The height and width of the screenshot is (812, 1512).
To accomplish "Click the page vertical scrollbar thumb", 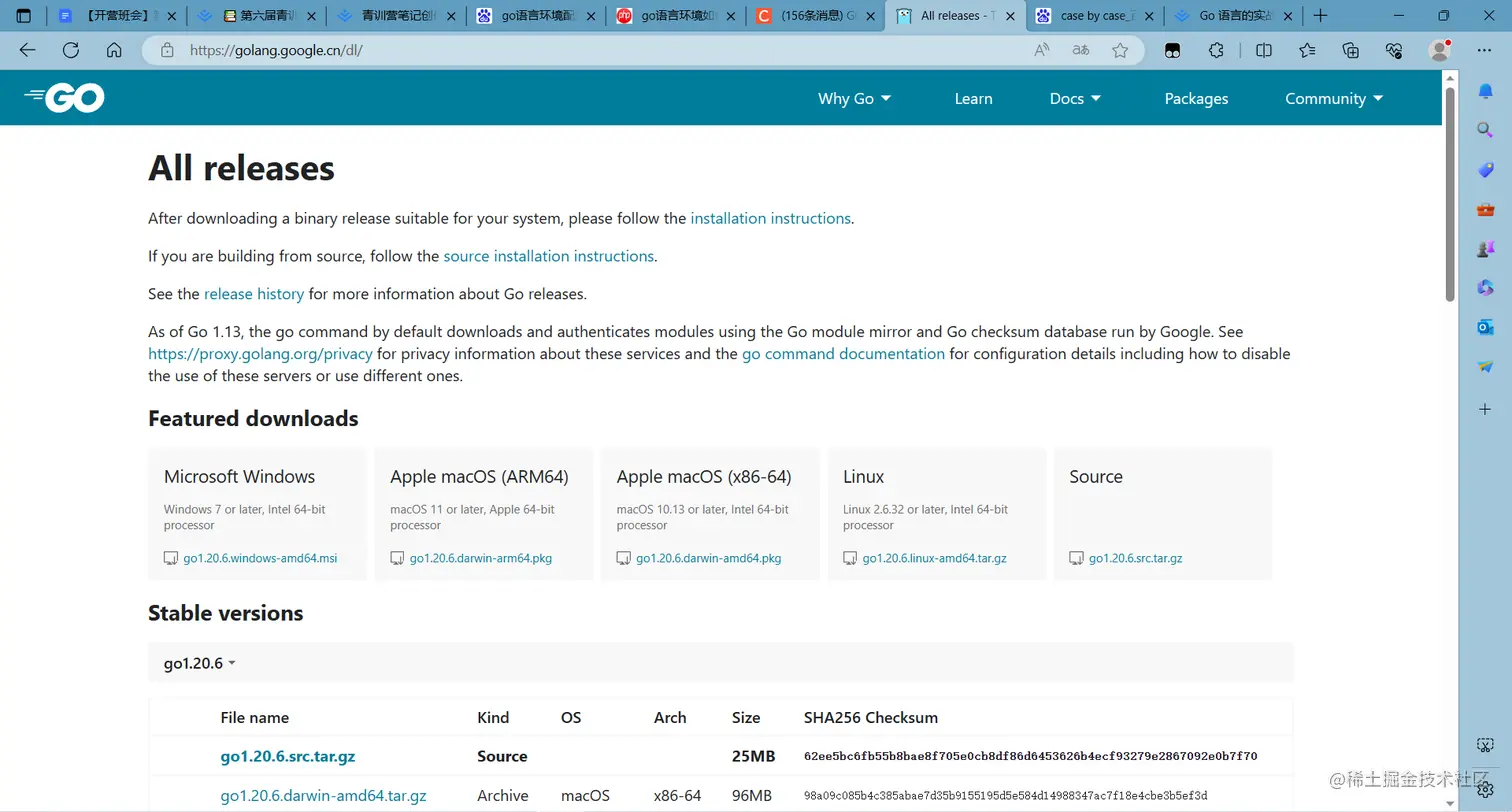I will 1450,195.
